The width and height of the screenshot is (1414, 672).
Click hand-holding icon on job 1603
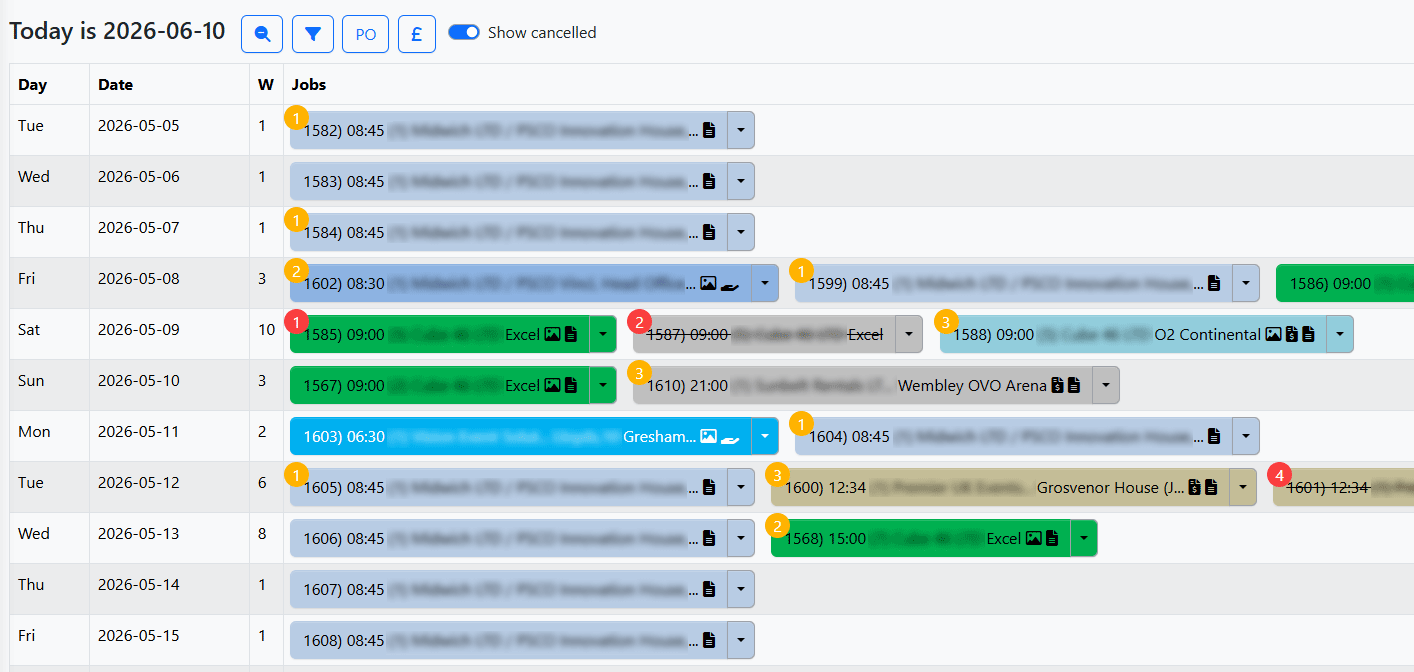point(729,436)
